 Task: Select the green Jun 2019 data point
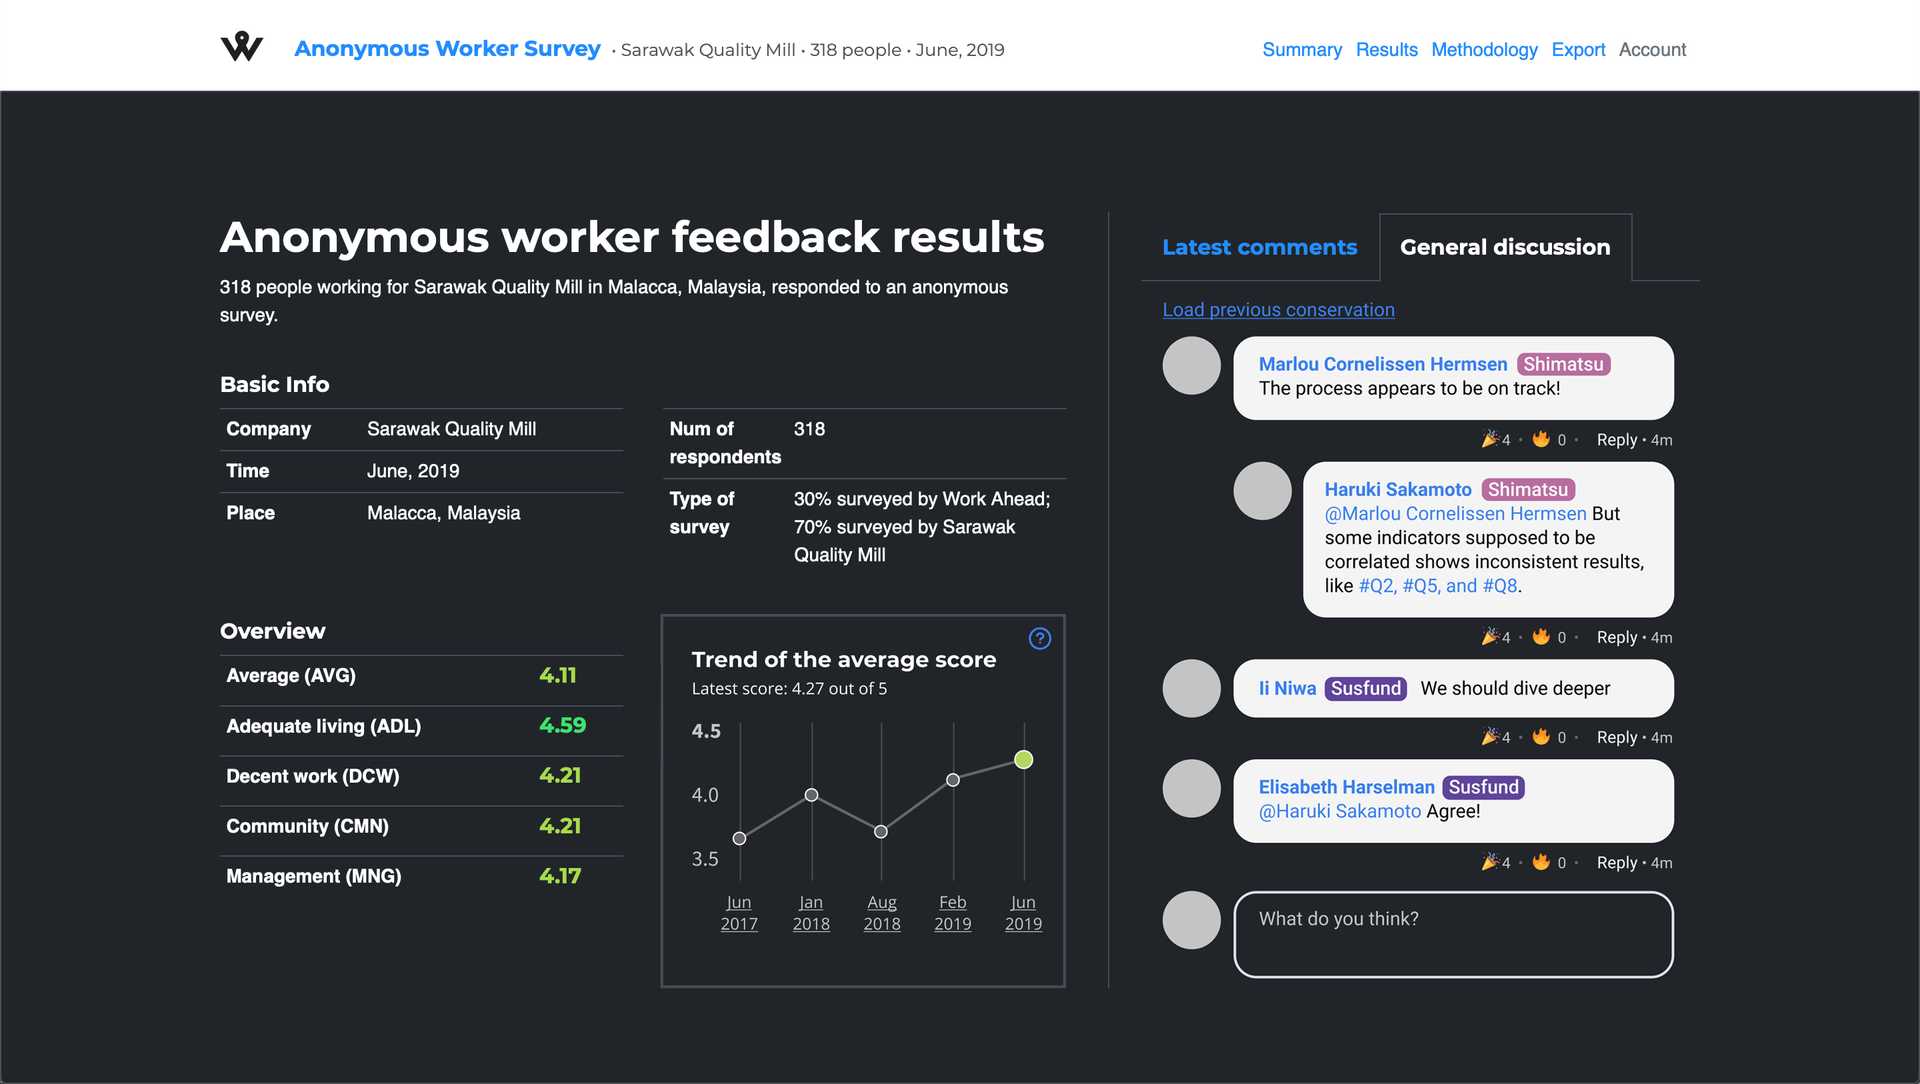coord(1023,759)
